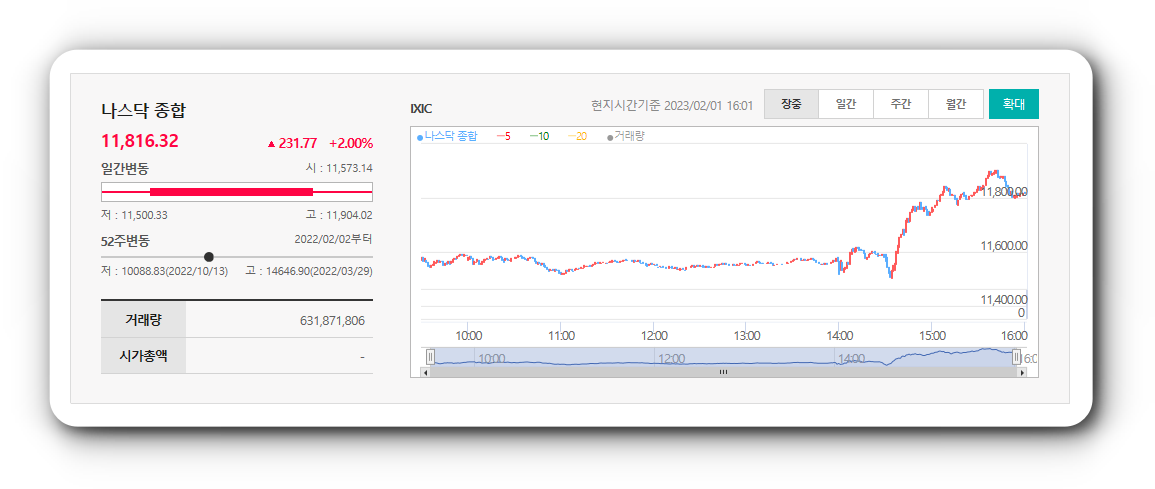The height and width of the screenshot is (489, 1155).
Task: Click the 11,600.00 price axis label
Action: click(1003, 246)
